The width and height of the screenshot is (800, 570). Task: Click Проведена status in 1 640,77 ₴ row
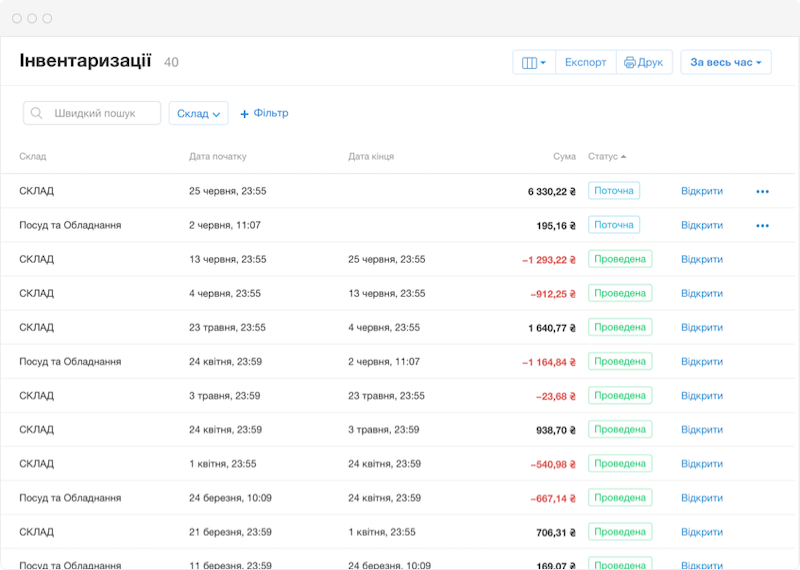click(620, 328)
